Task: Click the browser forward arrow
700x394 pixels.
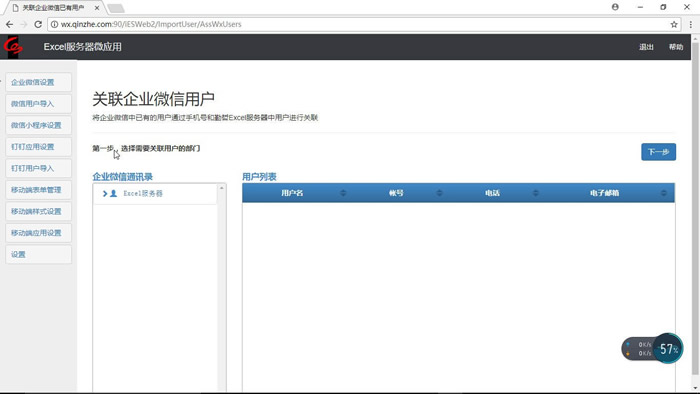Action: (x=24, y=24)
